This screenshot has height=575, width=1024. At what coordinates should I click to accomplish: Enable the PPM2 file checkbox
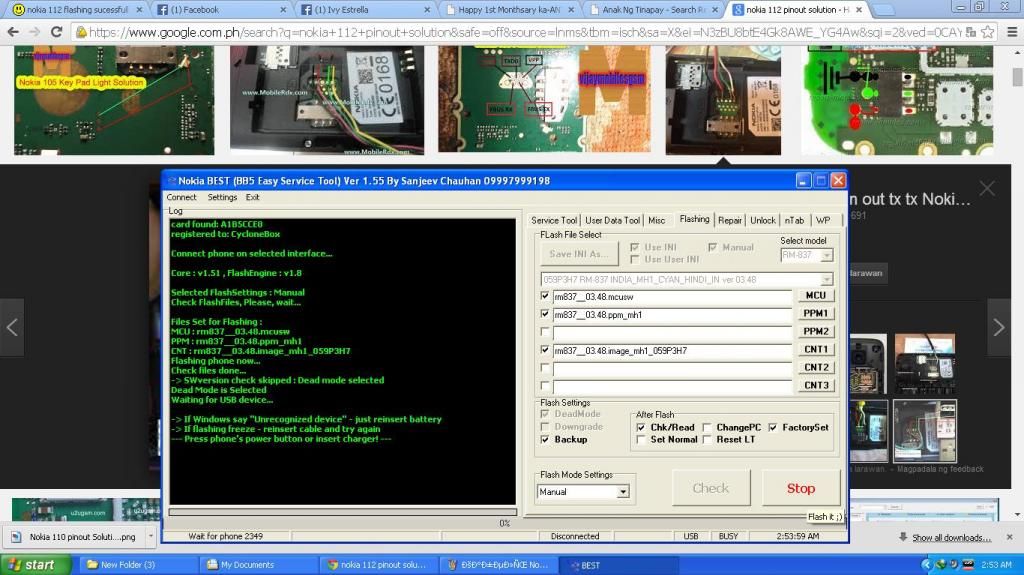tap(545, 332)
